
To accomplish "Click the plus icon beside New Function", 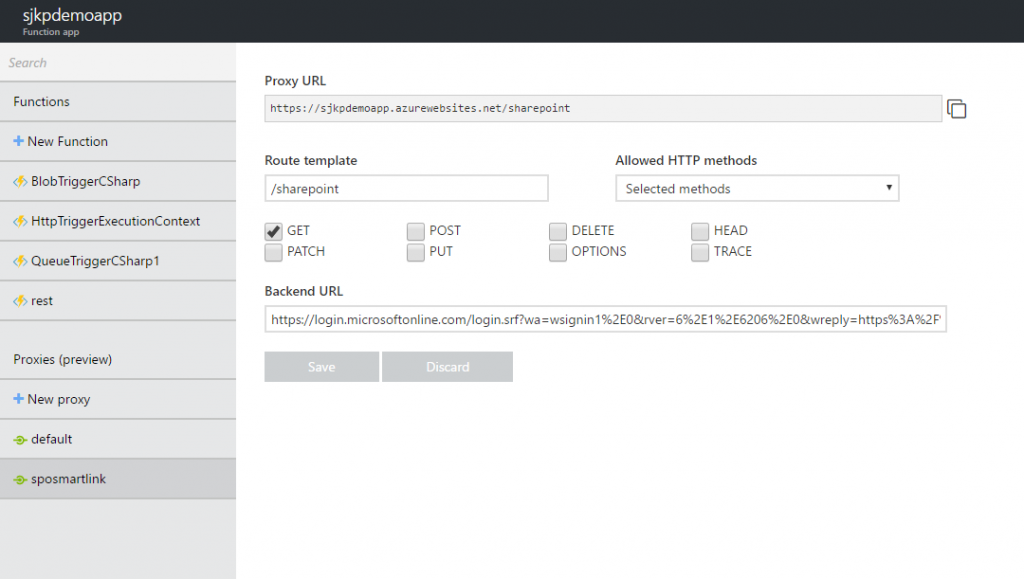I will click(19, 142).
